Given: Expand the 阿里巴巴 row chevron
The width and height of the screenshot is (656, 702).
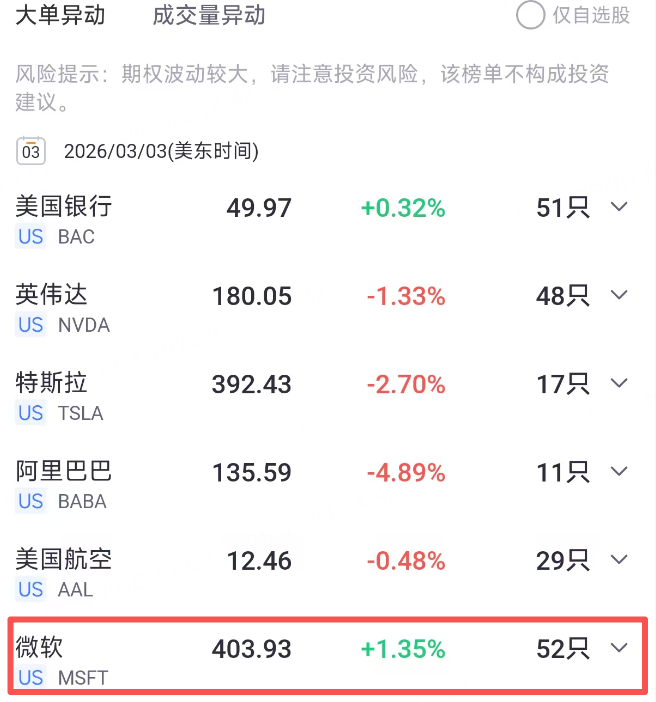Looking at the screenshot, I should (x=619, y=471).
